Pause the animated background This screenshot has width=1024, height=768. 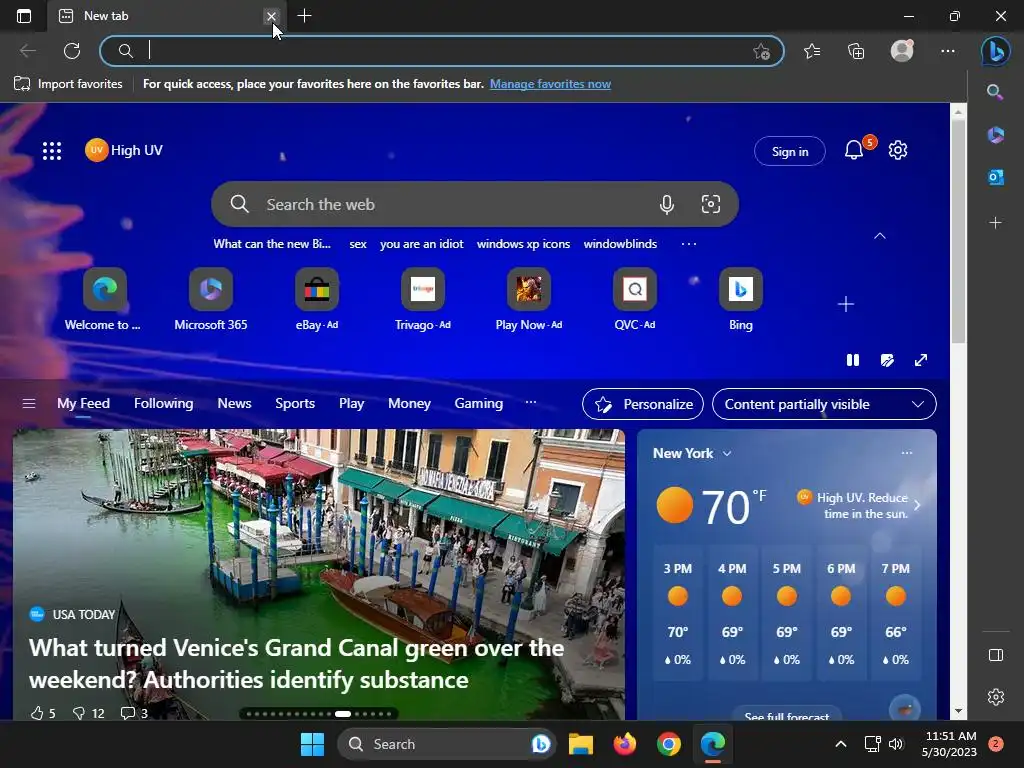click(x=853, y=360)
